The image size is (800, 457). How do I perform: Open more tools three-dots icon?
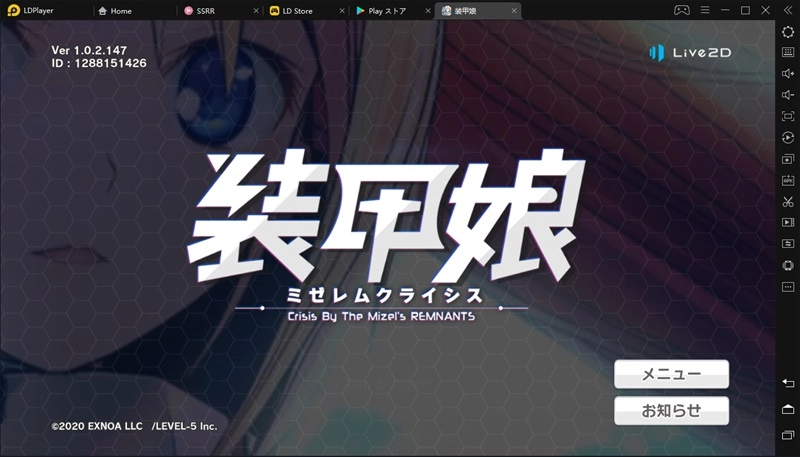[788, 287]
